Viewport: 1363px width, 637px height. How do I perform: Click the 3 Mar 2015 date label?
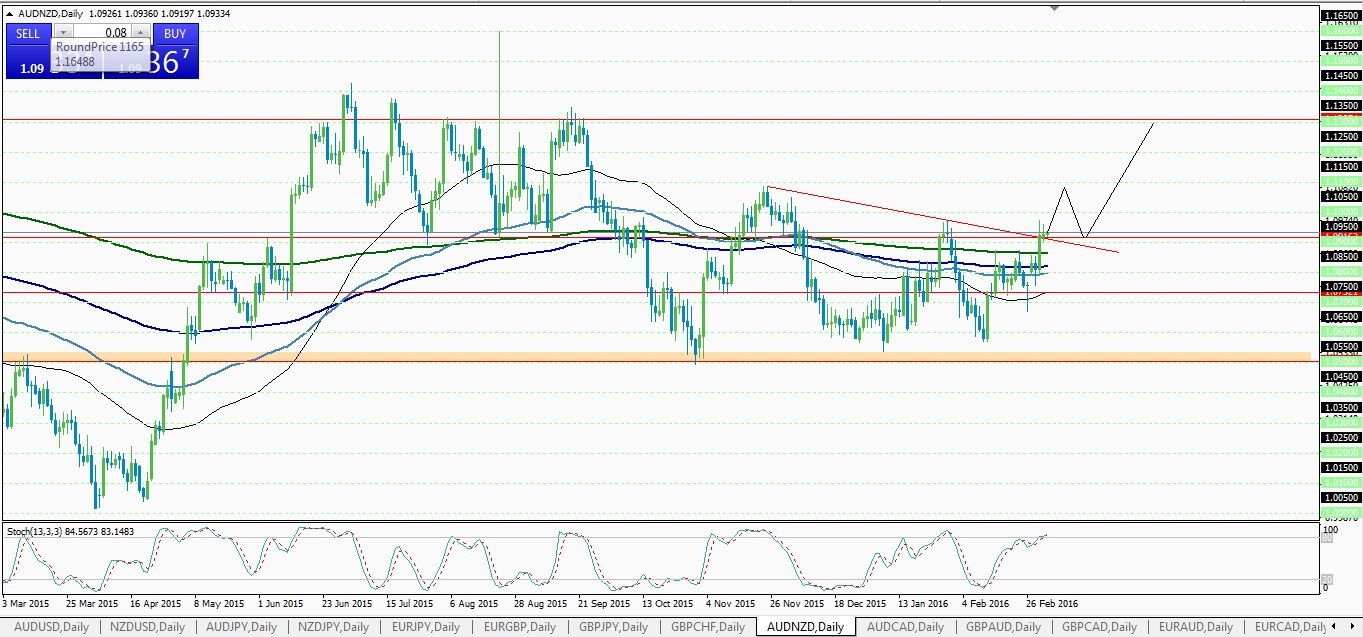[26, 604]
